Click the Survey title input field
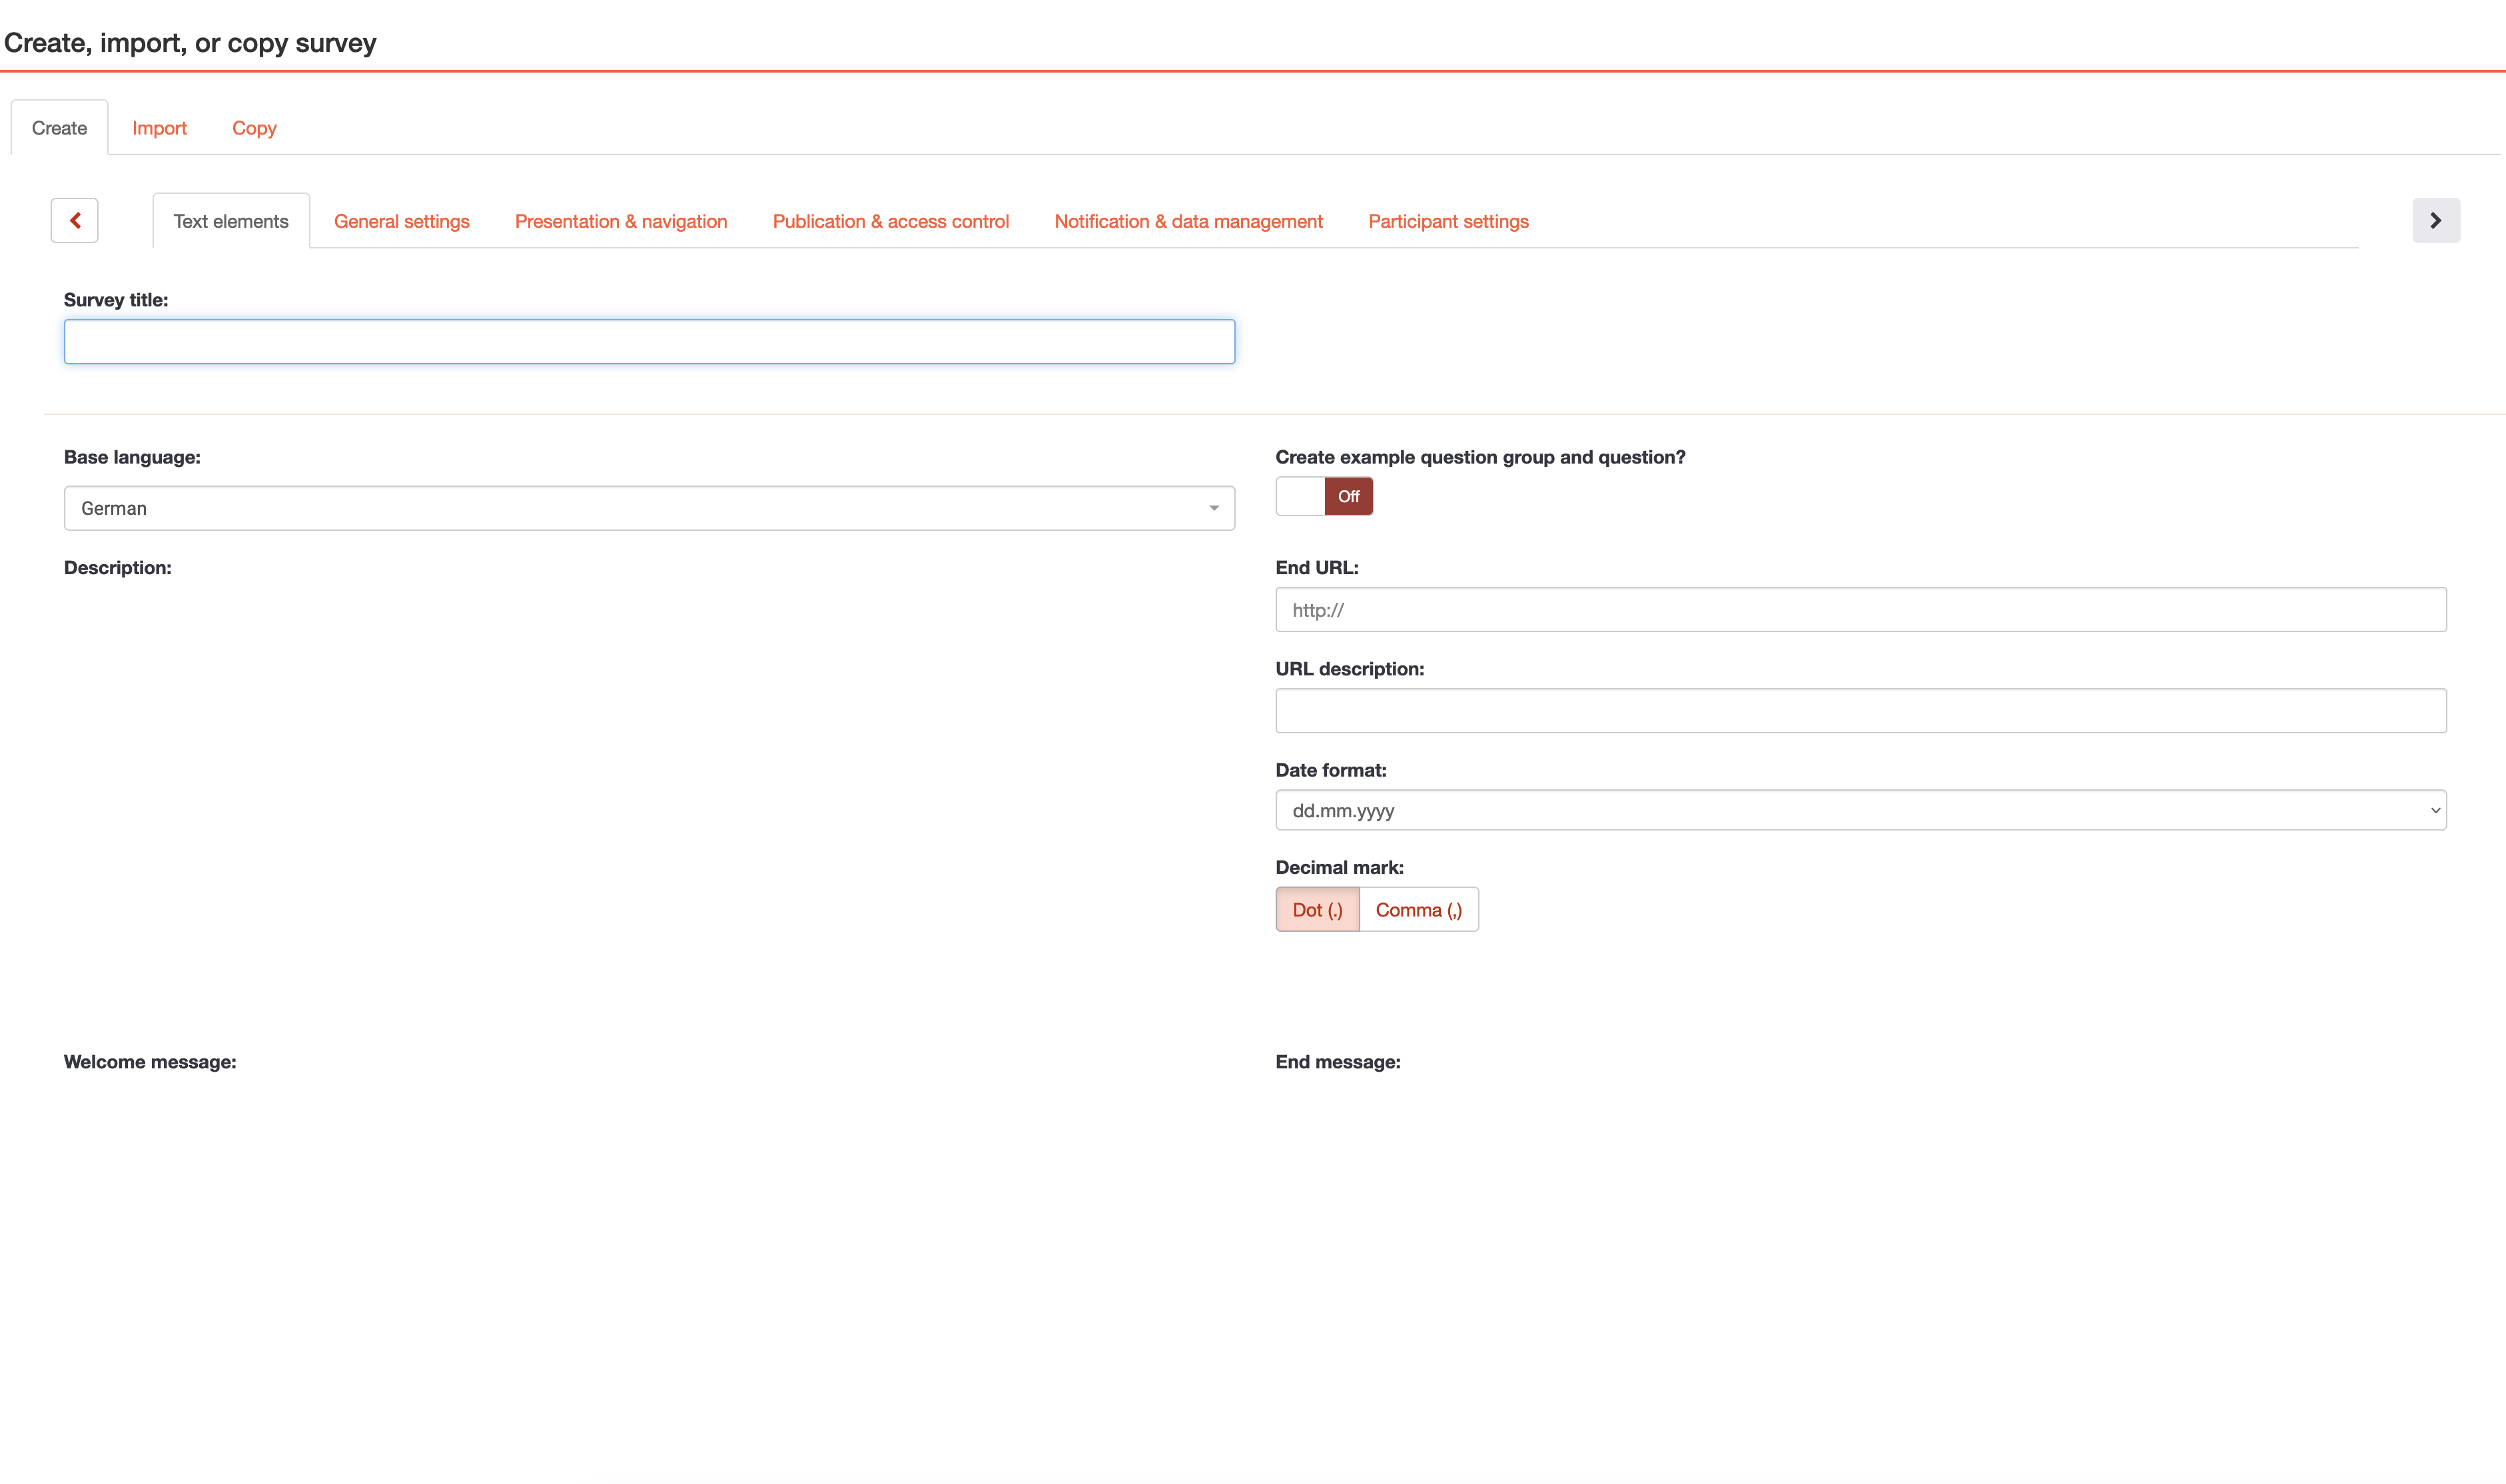Viewport: 2506px width, 1484px height. point(649,342)
